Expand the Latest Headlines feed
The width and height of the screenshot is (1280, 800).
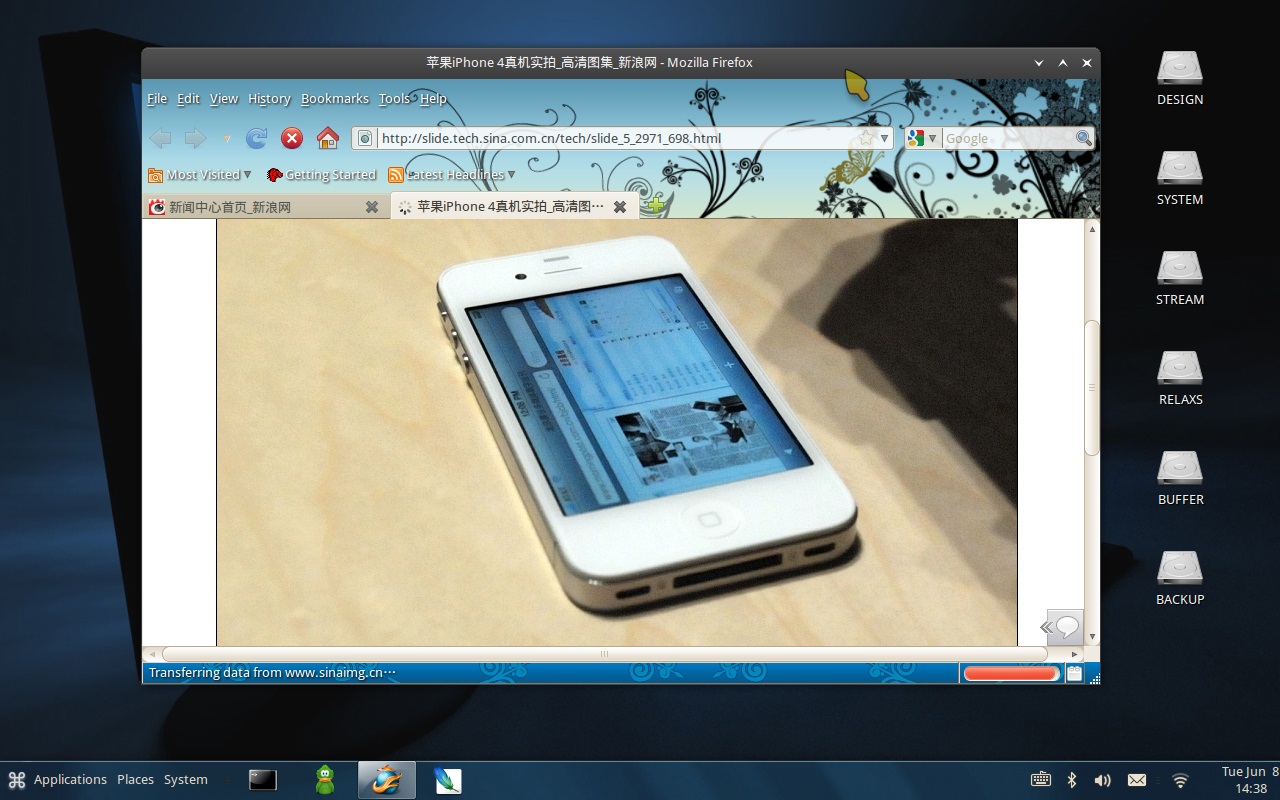(452, 175)
